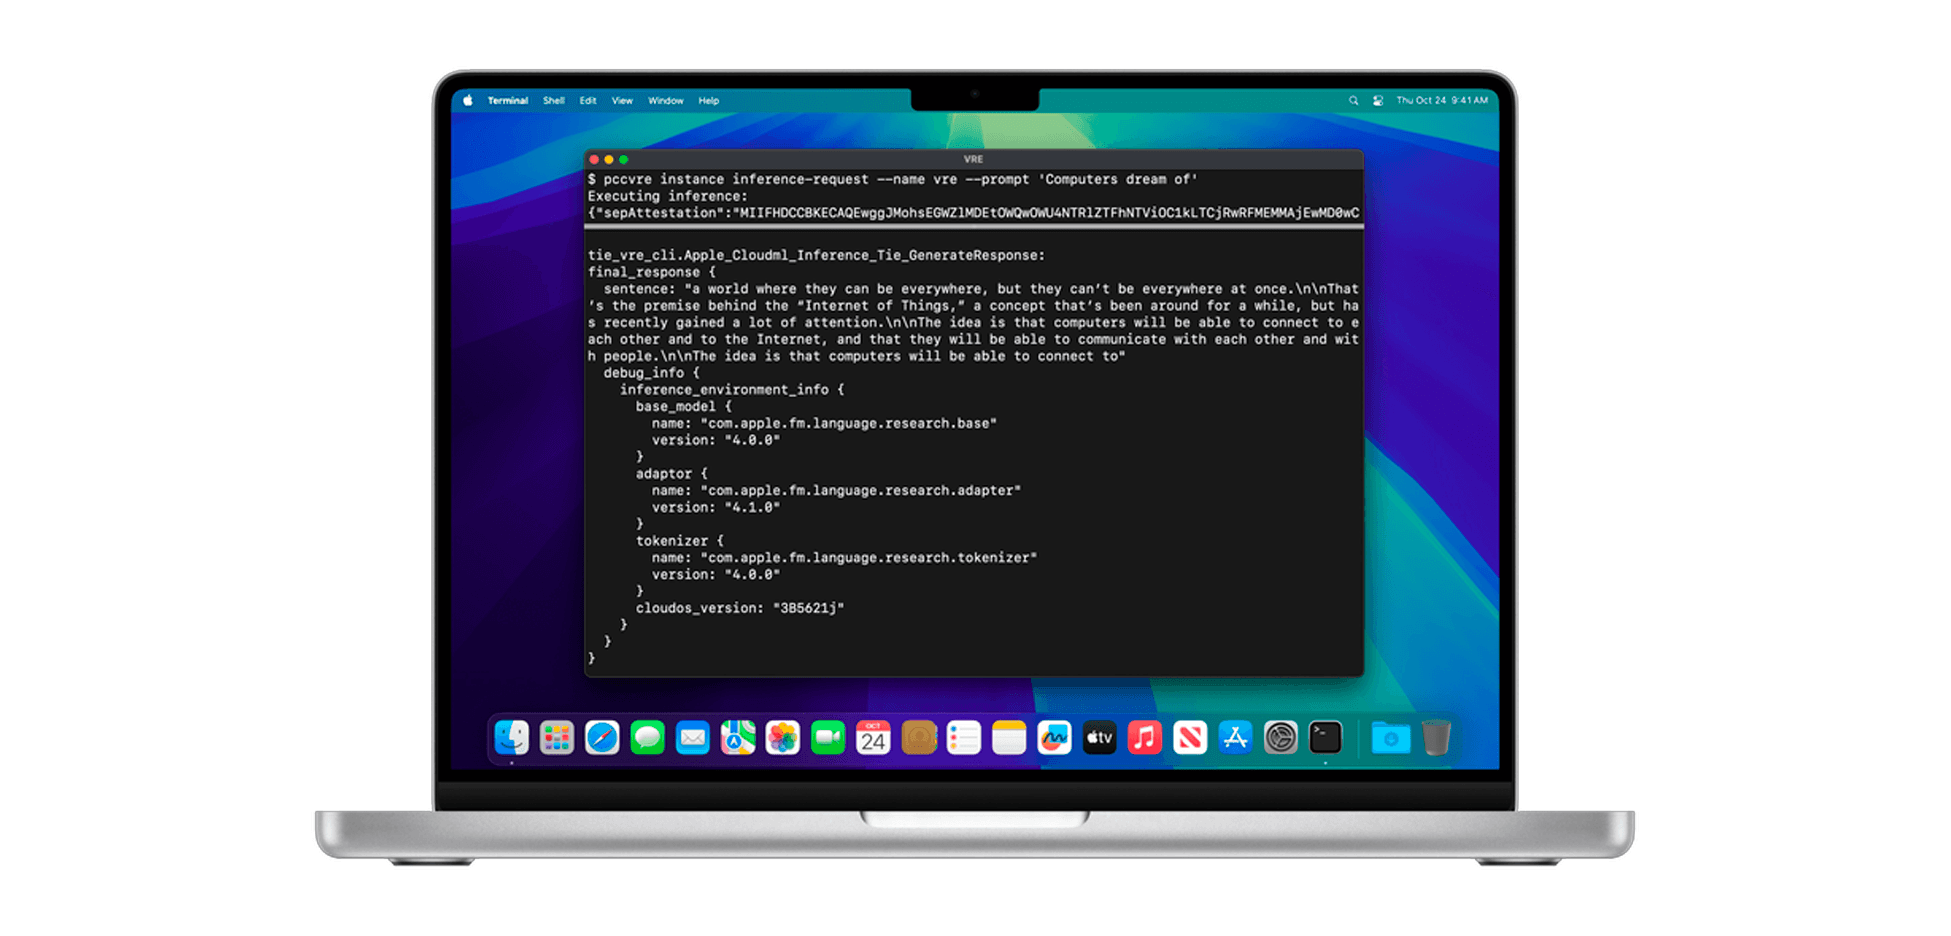Click the research.adapter name line
Image resolution: width=1951 pixels, height=936 pixels.
(836, 491)
